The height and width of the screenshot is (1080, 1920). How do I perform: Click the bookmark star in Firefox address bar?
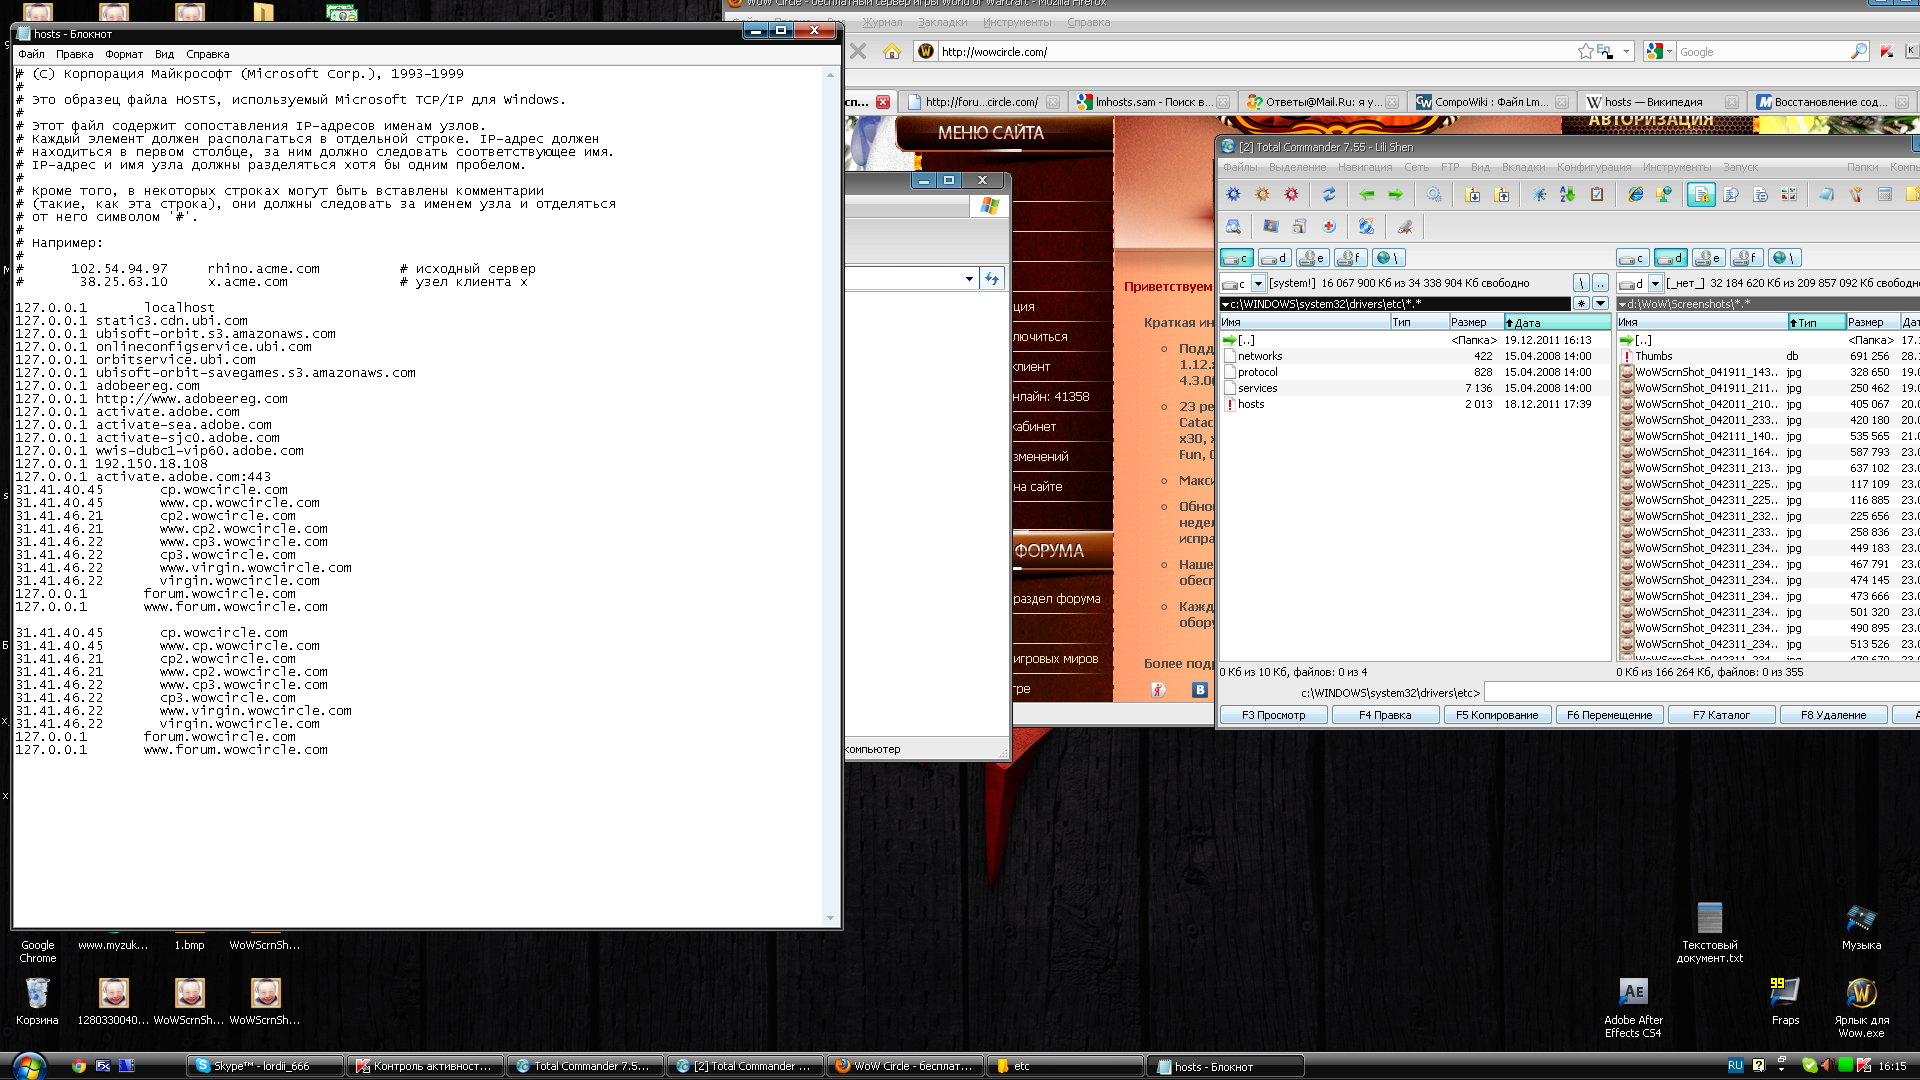click(x=1585, y=52)
